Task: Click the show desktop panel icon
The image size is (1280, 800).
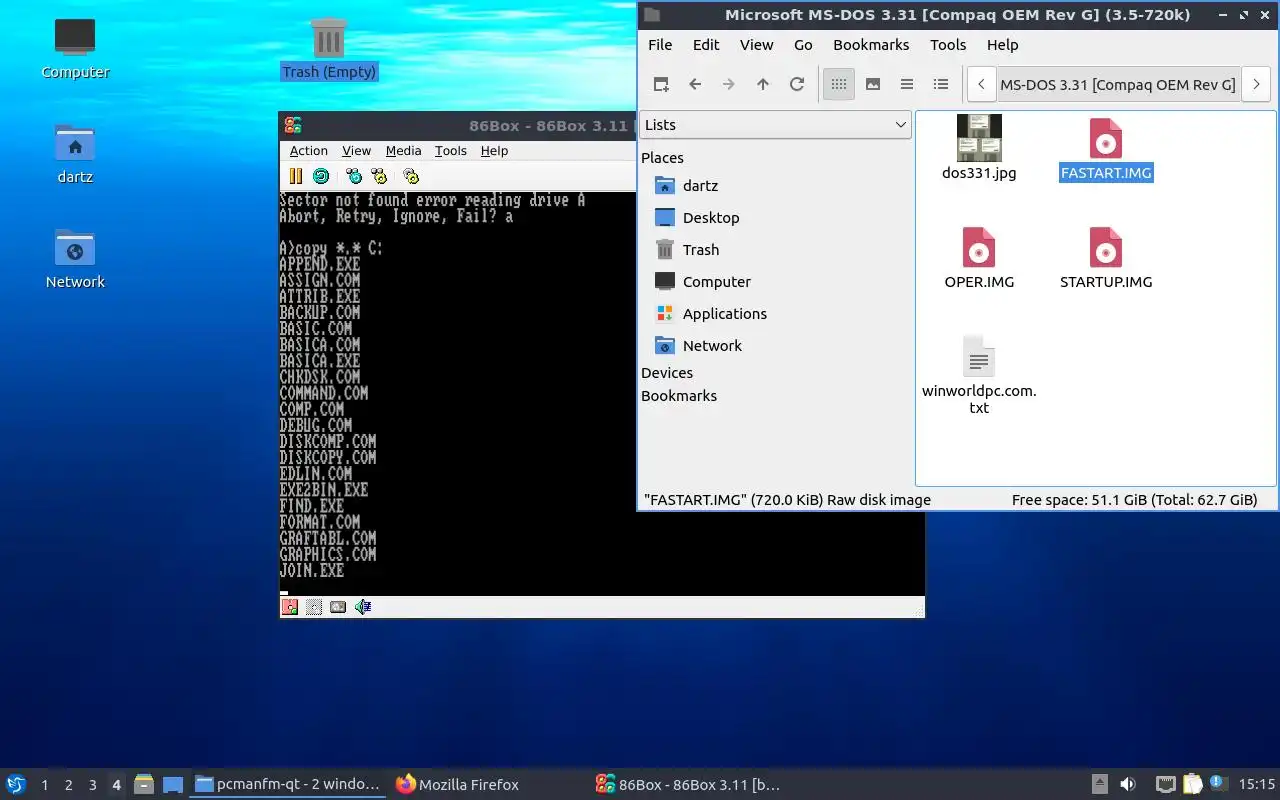Action: point(173,784)
